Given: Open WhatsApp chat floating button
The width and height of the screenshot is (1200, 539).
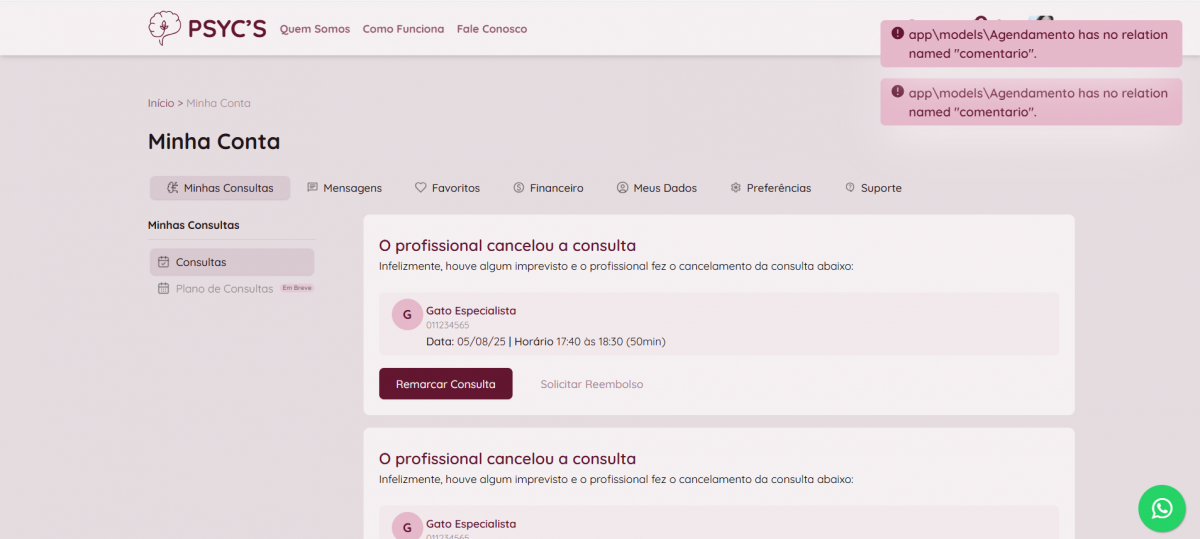Looking at the screenshot, I should (1161, 508).
